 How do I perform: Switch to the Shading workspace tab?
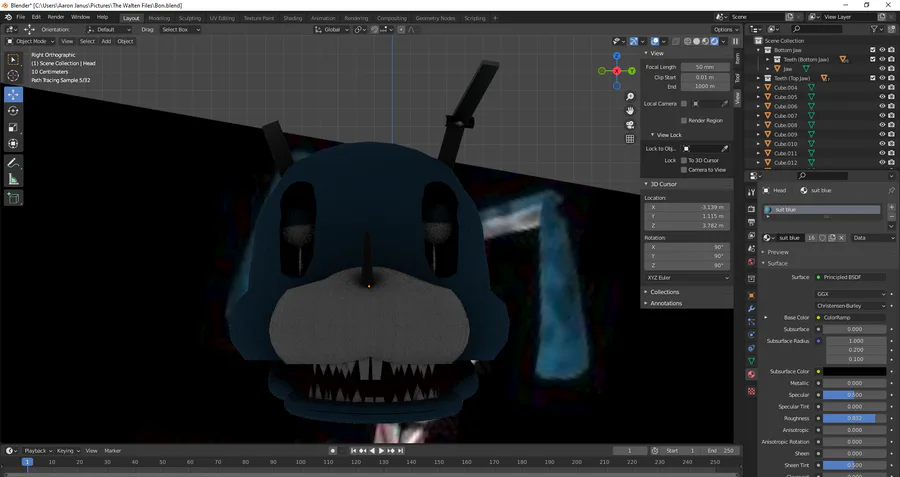tap(292, 18)
